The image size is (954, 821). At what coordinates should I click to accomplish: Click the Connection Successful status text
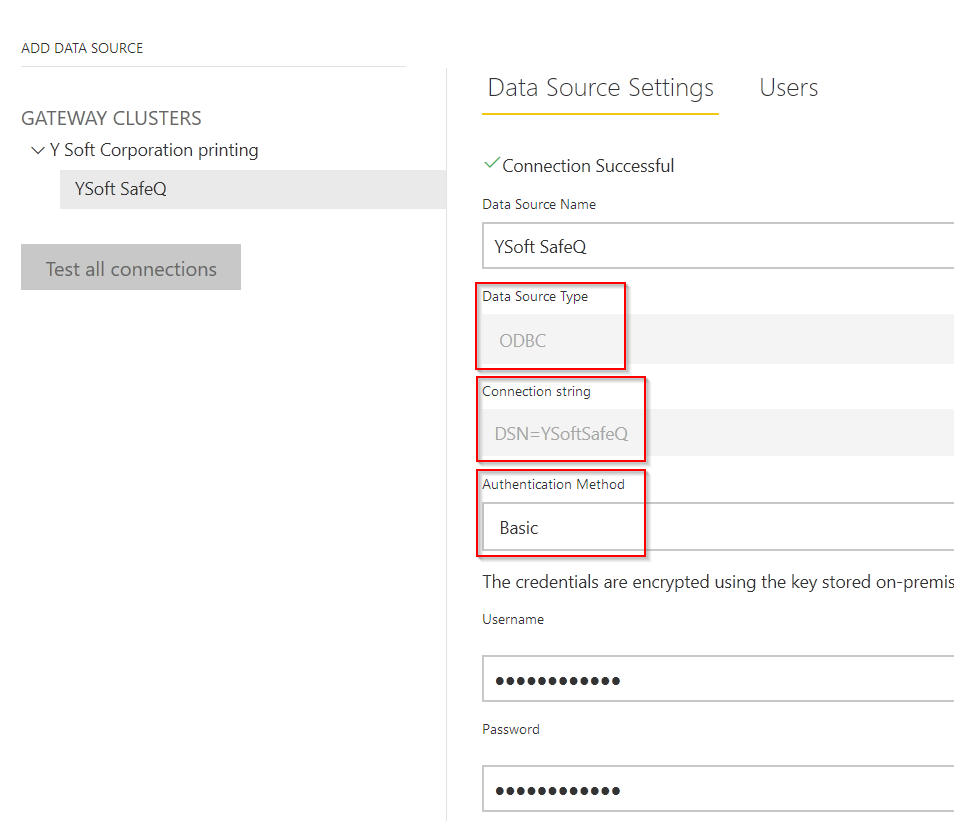pos(588,166)
